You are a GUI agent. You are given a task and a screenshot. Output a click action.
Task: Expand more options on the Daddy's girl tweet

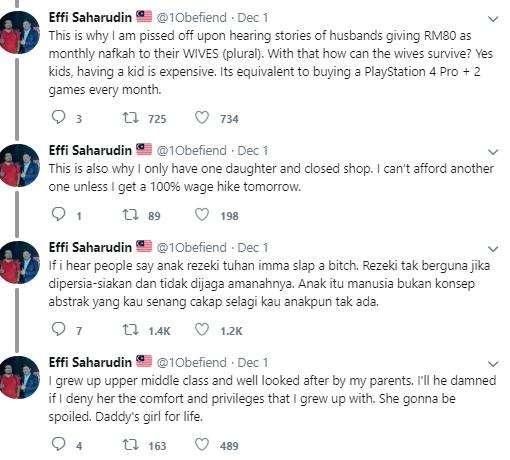pos(493,364)
